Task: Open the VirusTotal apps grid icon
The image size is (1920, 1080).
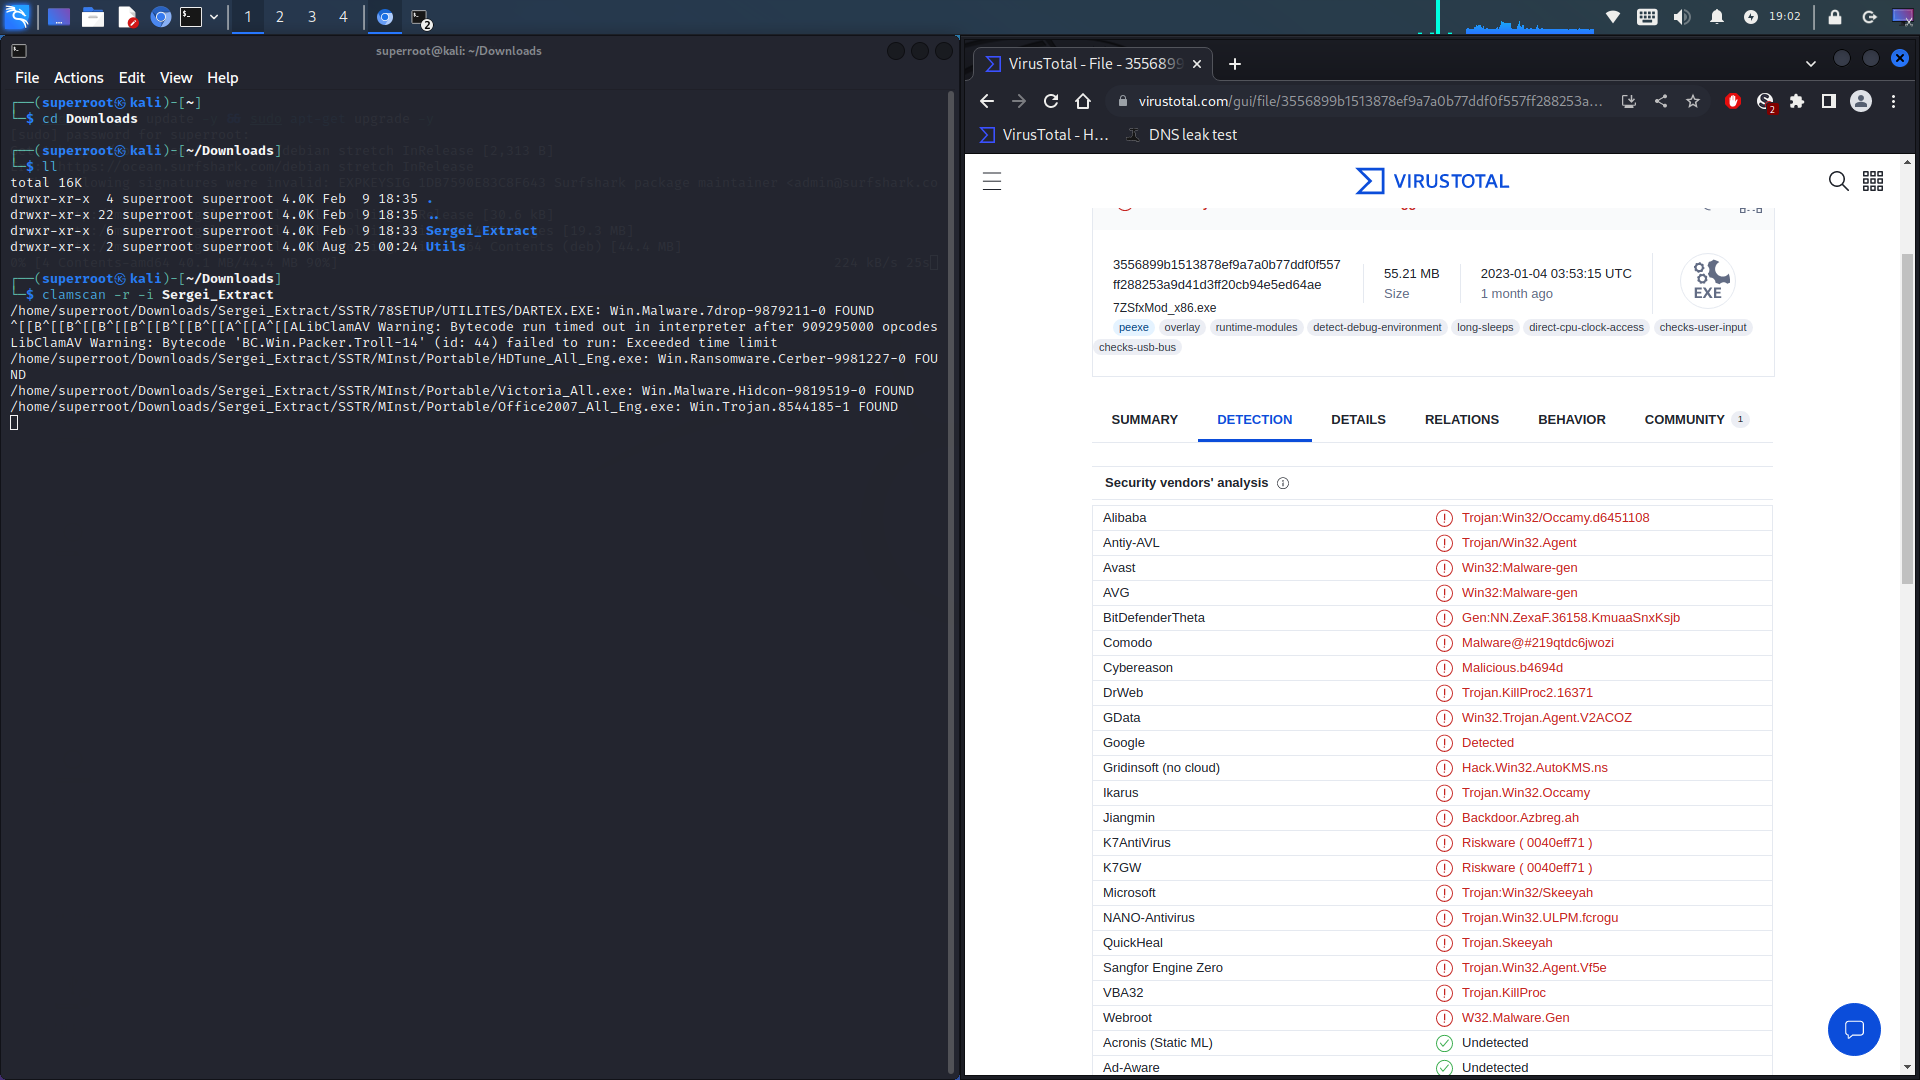Action: (x=1873, y=181)
